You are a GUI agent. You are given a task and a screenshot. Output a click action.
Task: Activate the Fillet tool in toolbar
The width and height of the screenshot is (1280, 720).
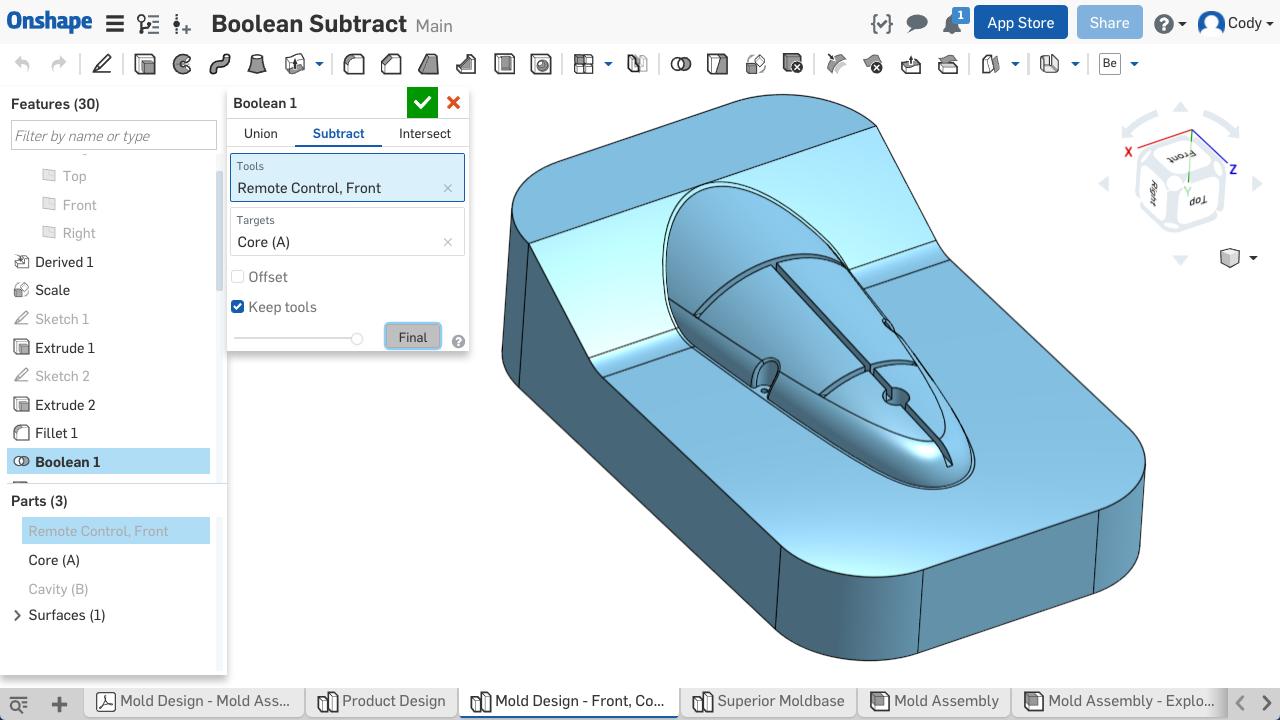click(x=354, y=64)
